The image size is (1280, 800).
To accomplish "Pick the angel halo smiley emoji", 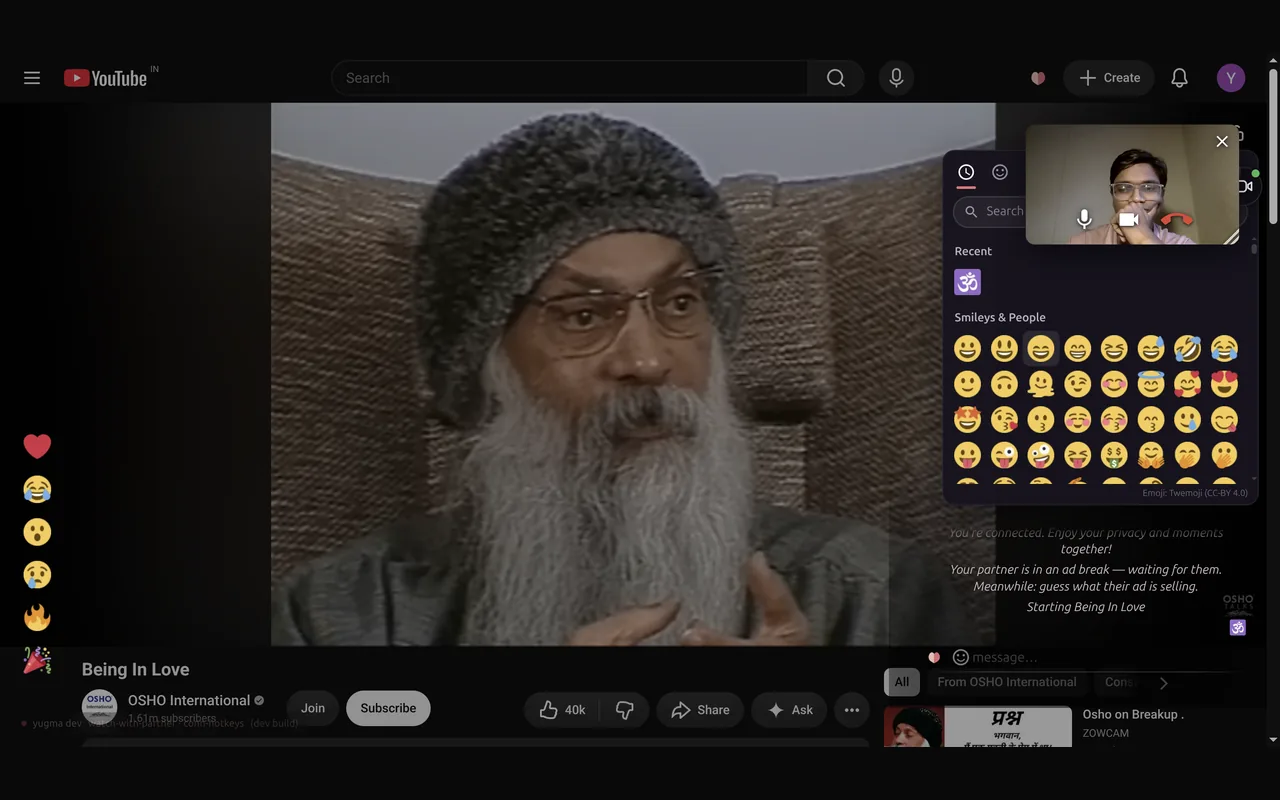I will click(1151, 384).
